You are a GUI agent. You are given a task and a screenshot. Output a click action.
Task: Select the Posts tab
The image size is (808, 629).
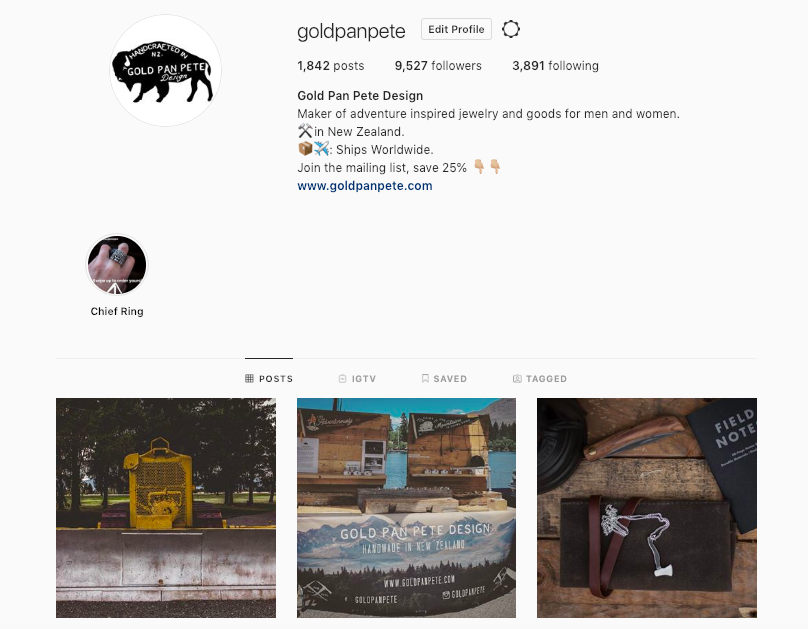tap(269, 379)
